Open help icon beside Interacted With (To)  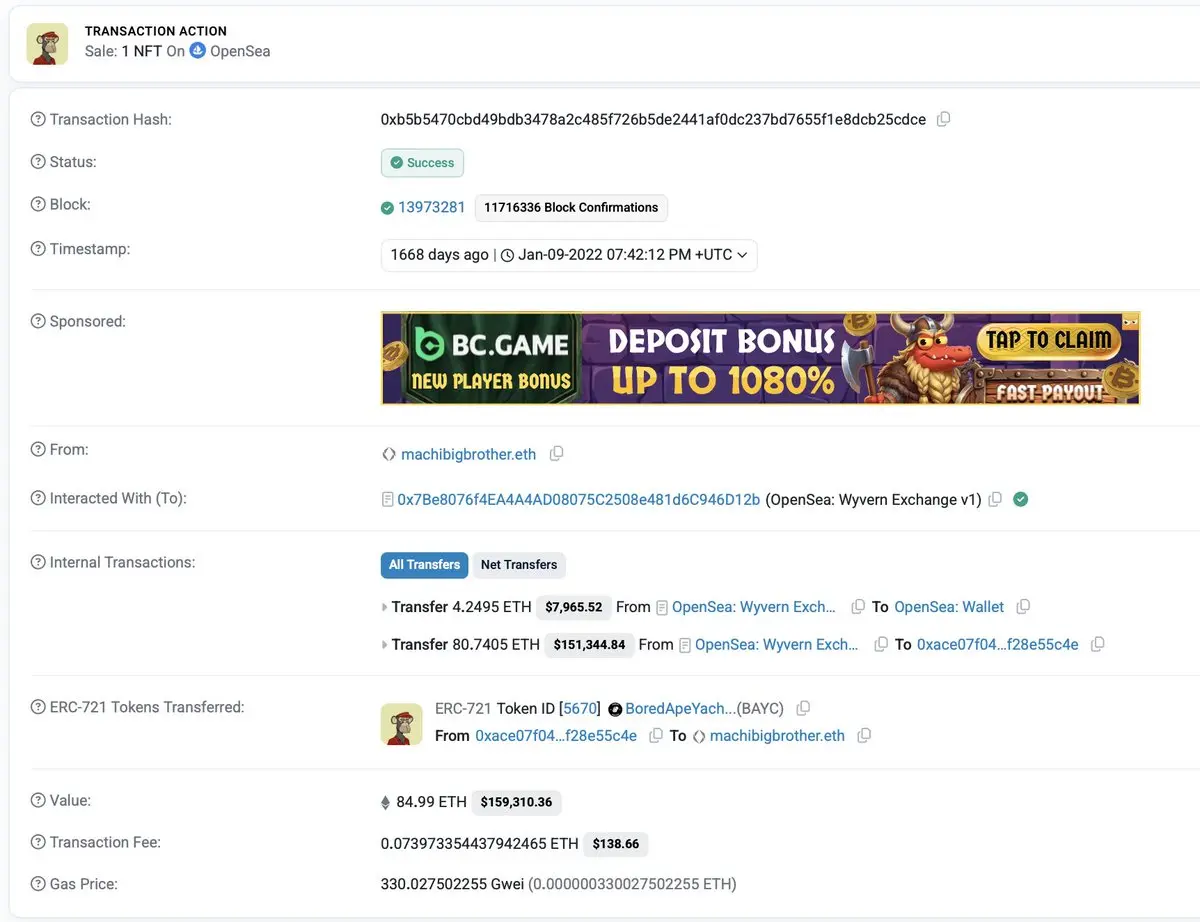tap(38, 499)
